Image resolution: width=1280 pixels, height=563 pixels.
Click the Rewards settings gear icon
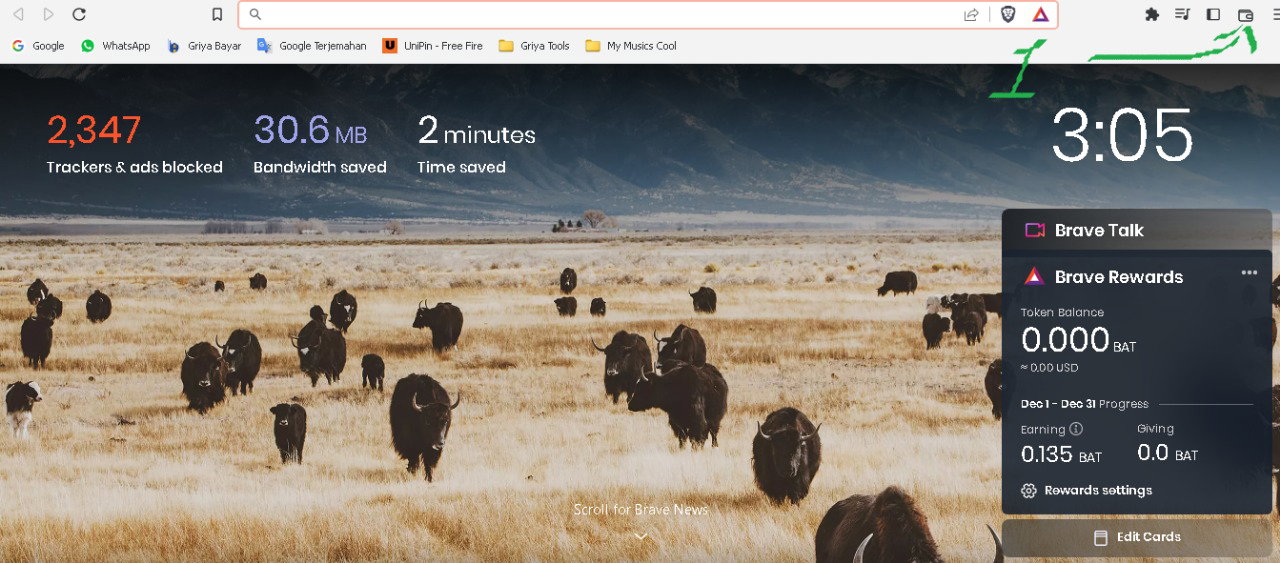[x=1028, y=491]
